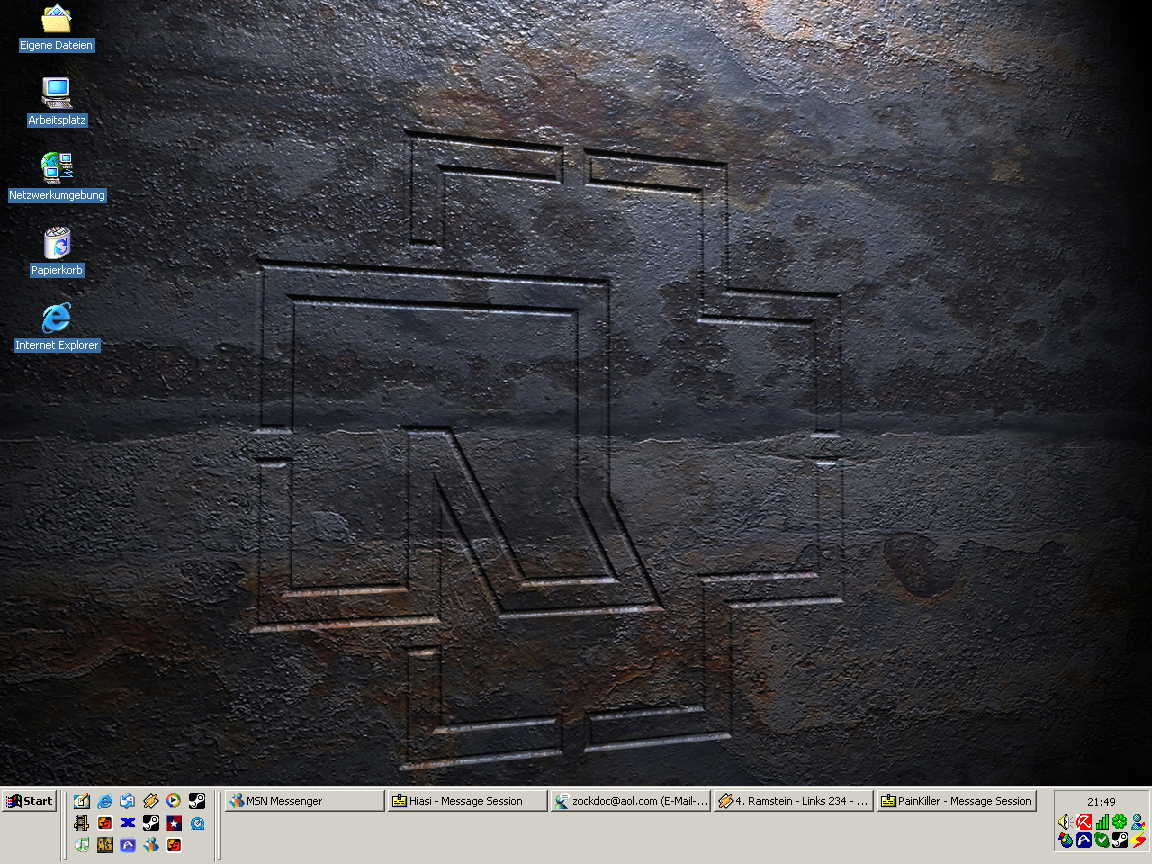Click the blue X icon in Quick Launch
The image size is (1152, 864).
pos(128,823)
